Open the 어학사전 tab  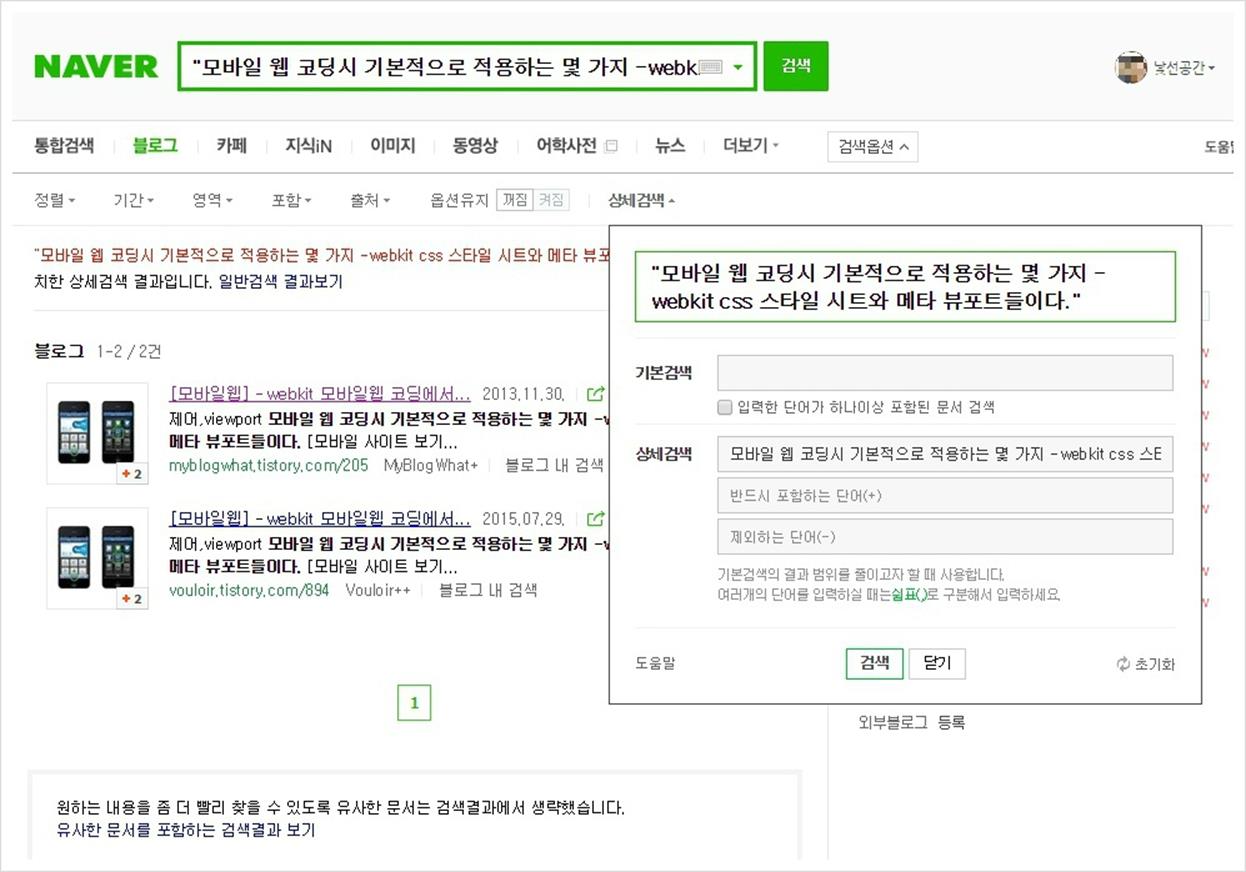coord(567,146)
